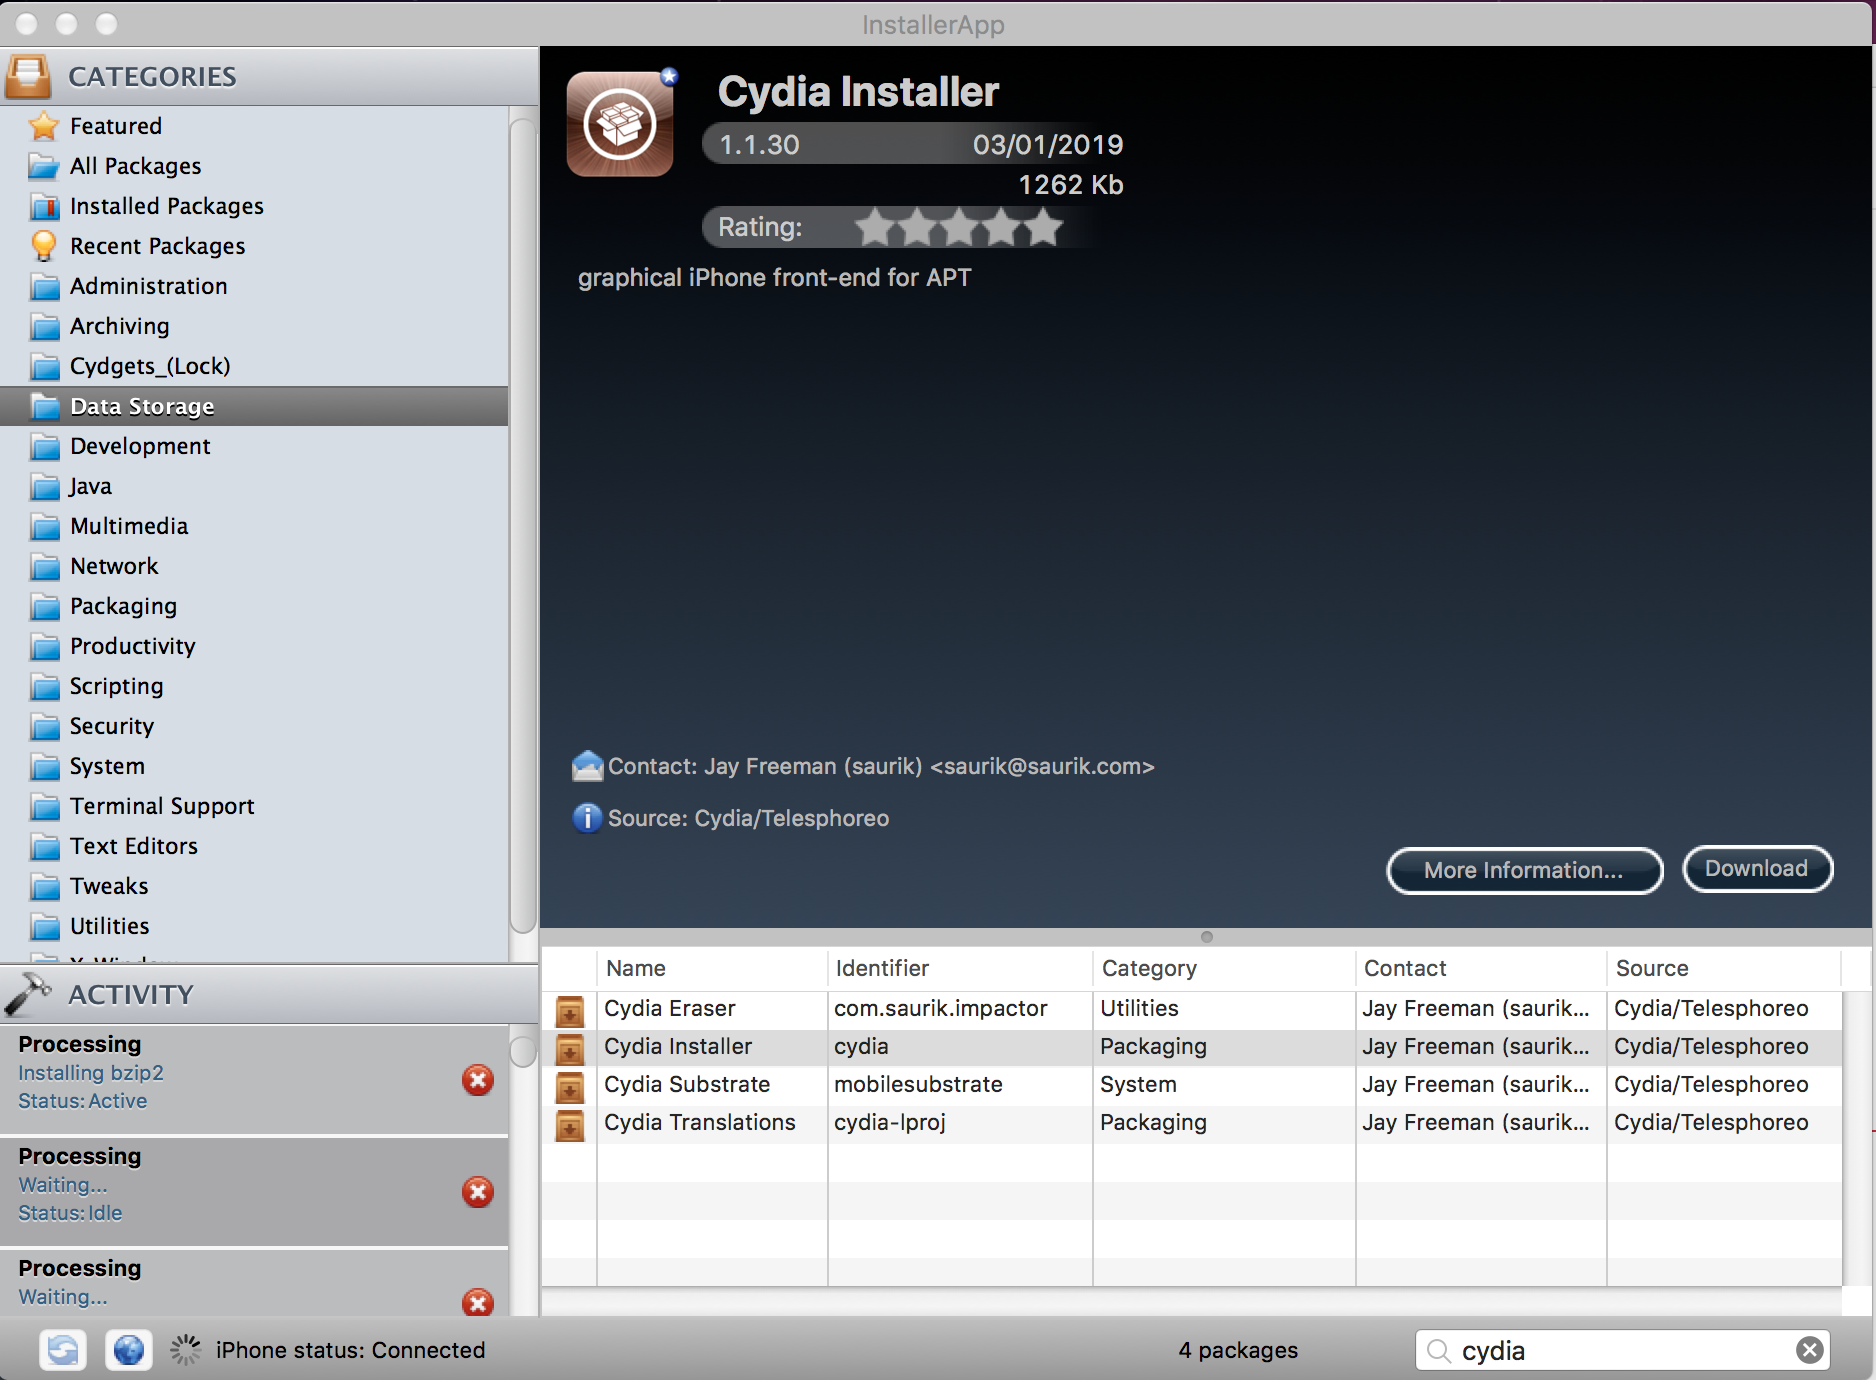Click the Installed Packages folder icon
This screenshot has height=1380, width=1876.
(x=44, y=206)
